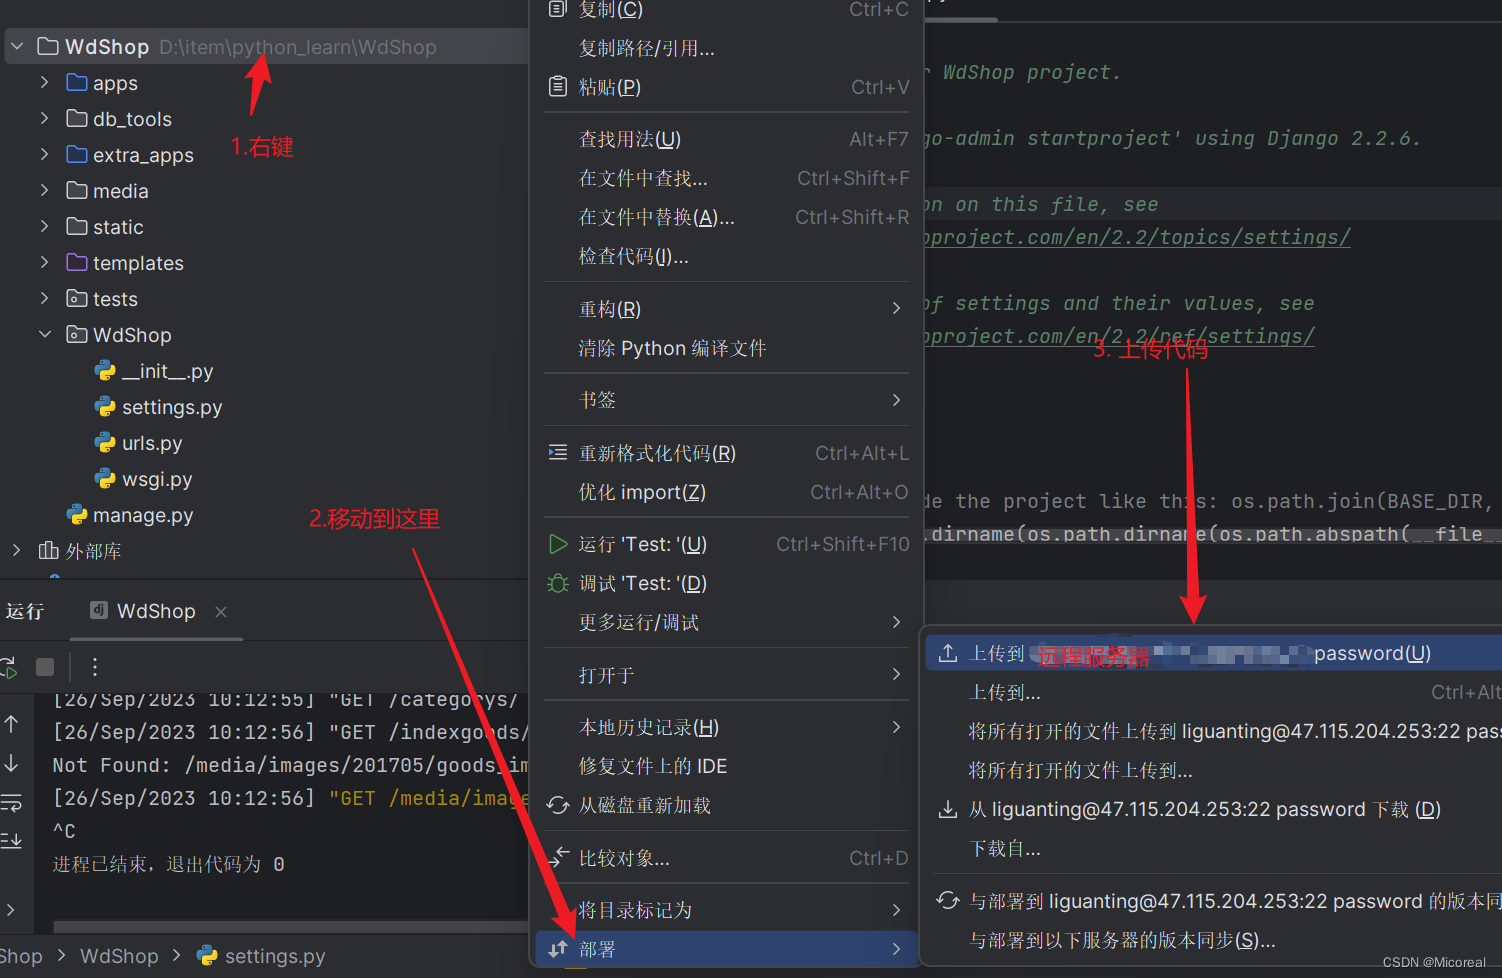Expand the apps folder
Screen dimensions: 1502x978
(x=44, y=83)
